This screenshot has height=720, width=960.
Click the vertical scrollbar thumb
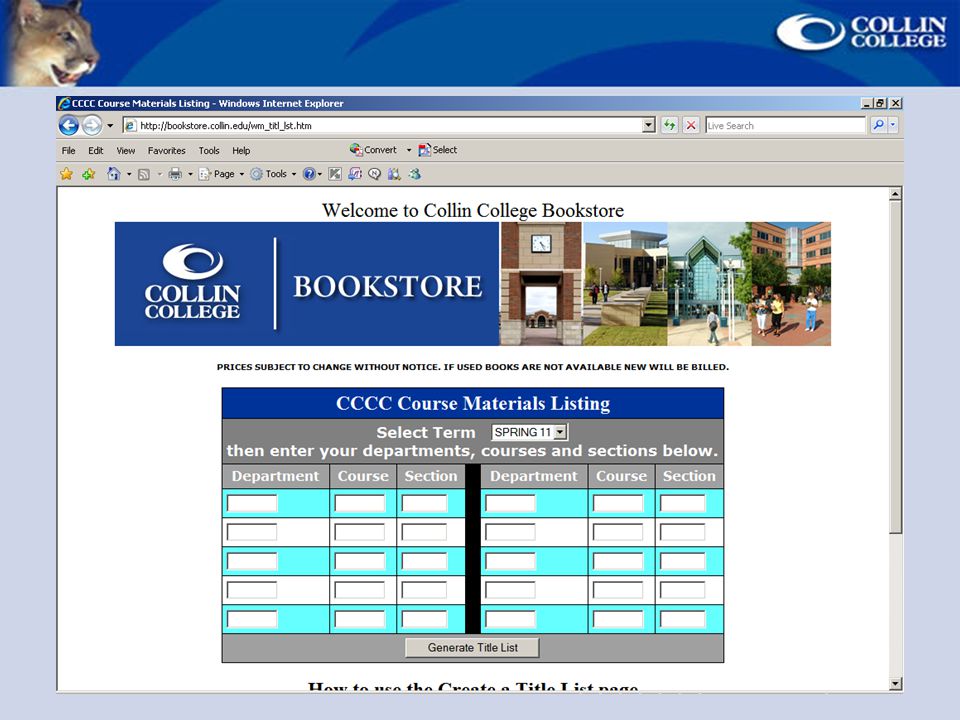pyautogui.click(x=895, y=367)
